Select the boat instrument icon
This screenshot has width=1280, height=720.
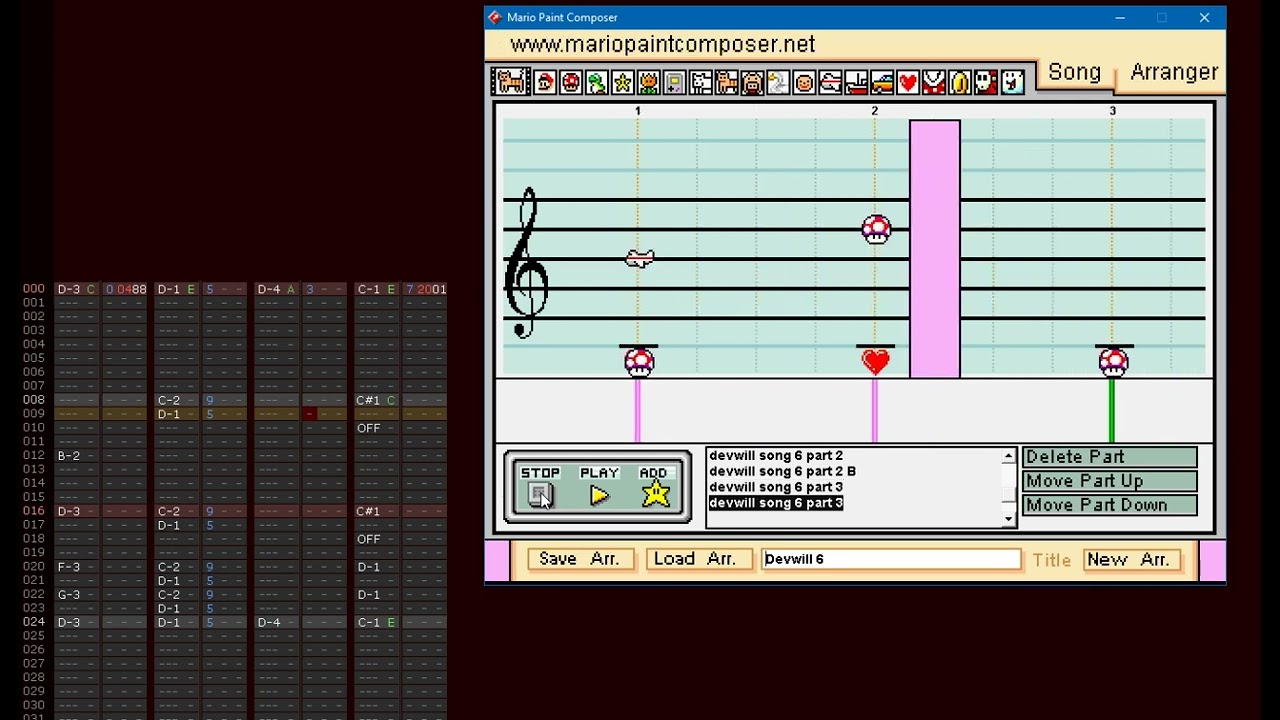click(x=856, y=82)
